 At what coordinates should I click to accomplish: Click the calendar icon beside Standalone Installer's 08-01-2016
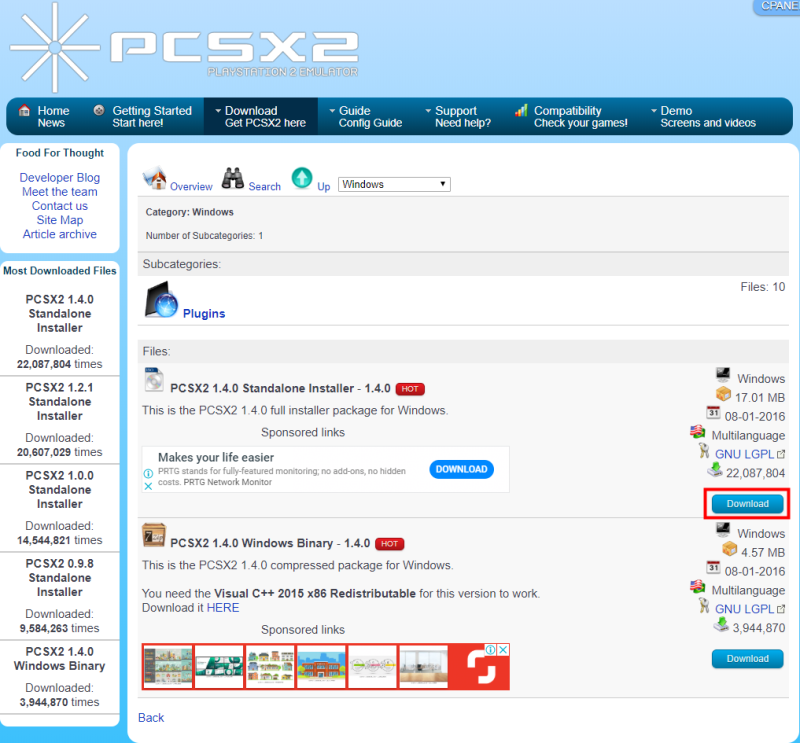pos(713,412)
